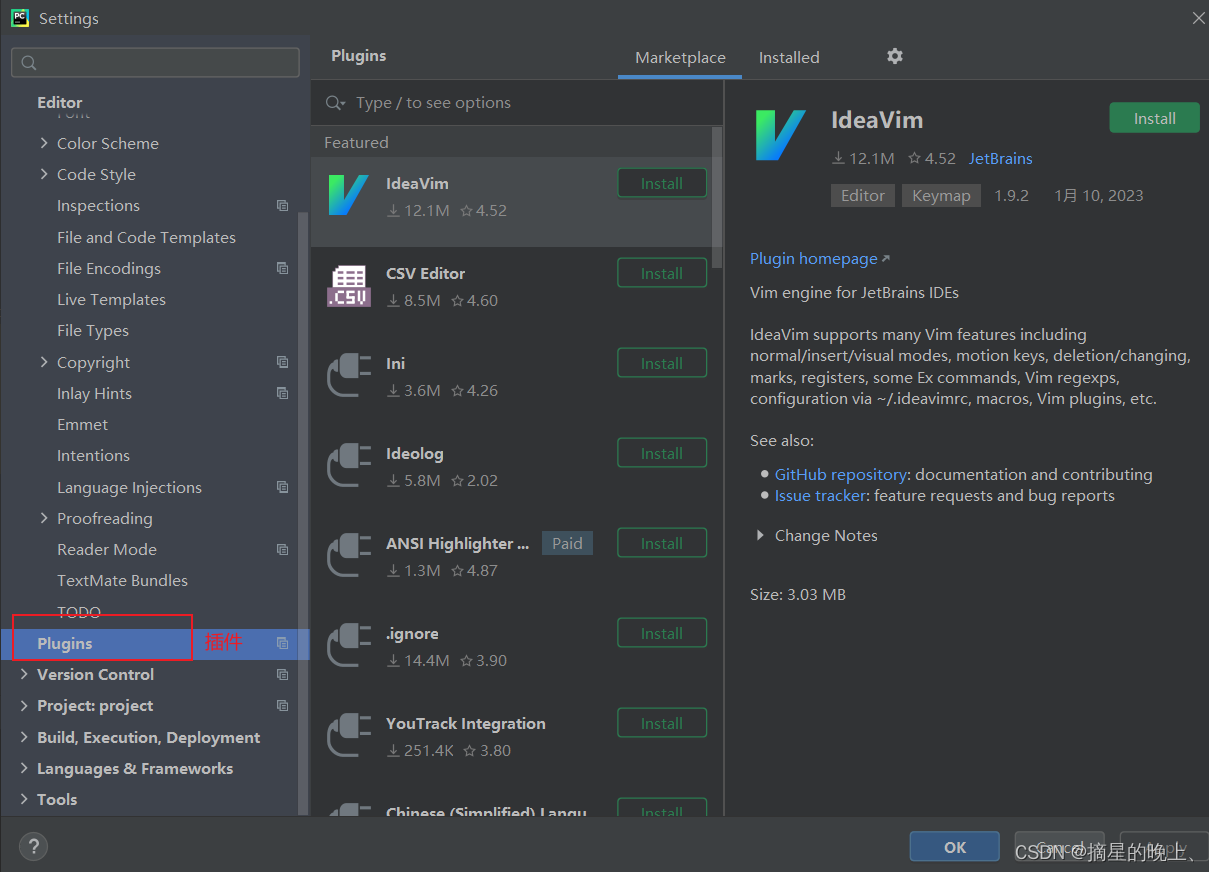Open the Inspections settings page
Image resolution: width=1209 pixels, height=872 pixels.
(98, 205)
